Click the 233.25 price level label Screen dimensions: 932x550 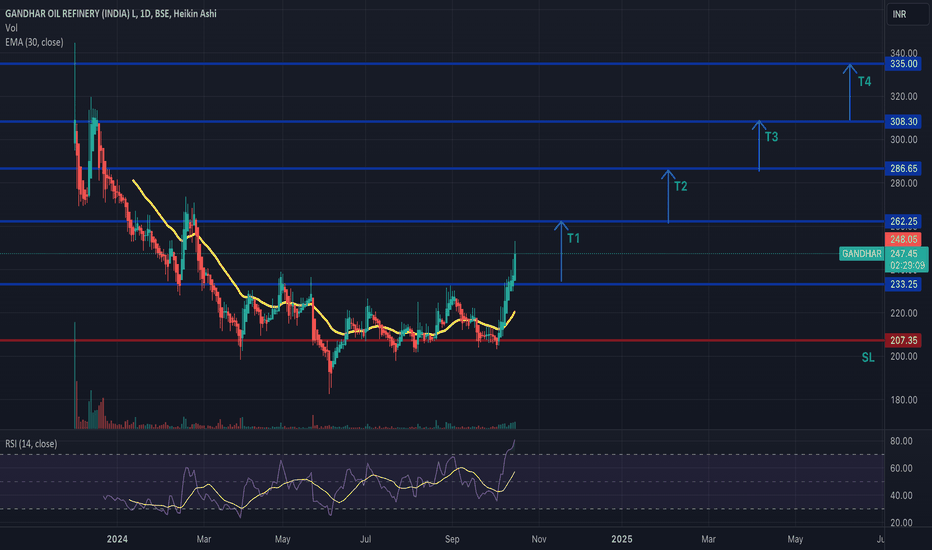coord(903,284)
